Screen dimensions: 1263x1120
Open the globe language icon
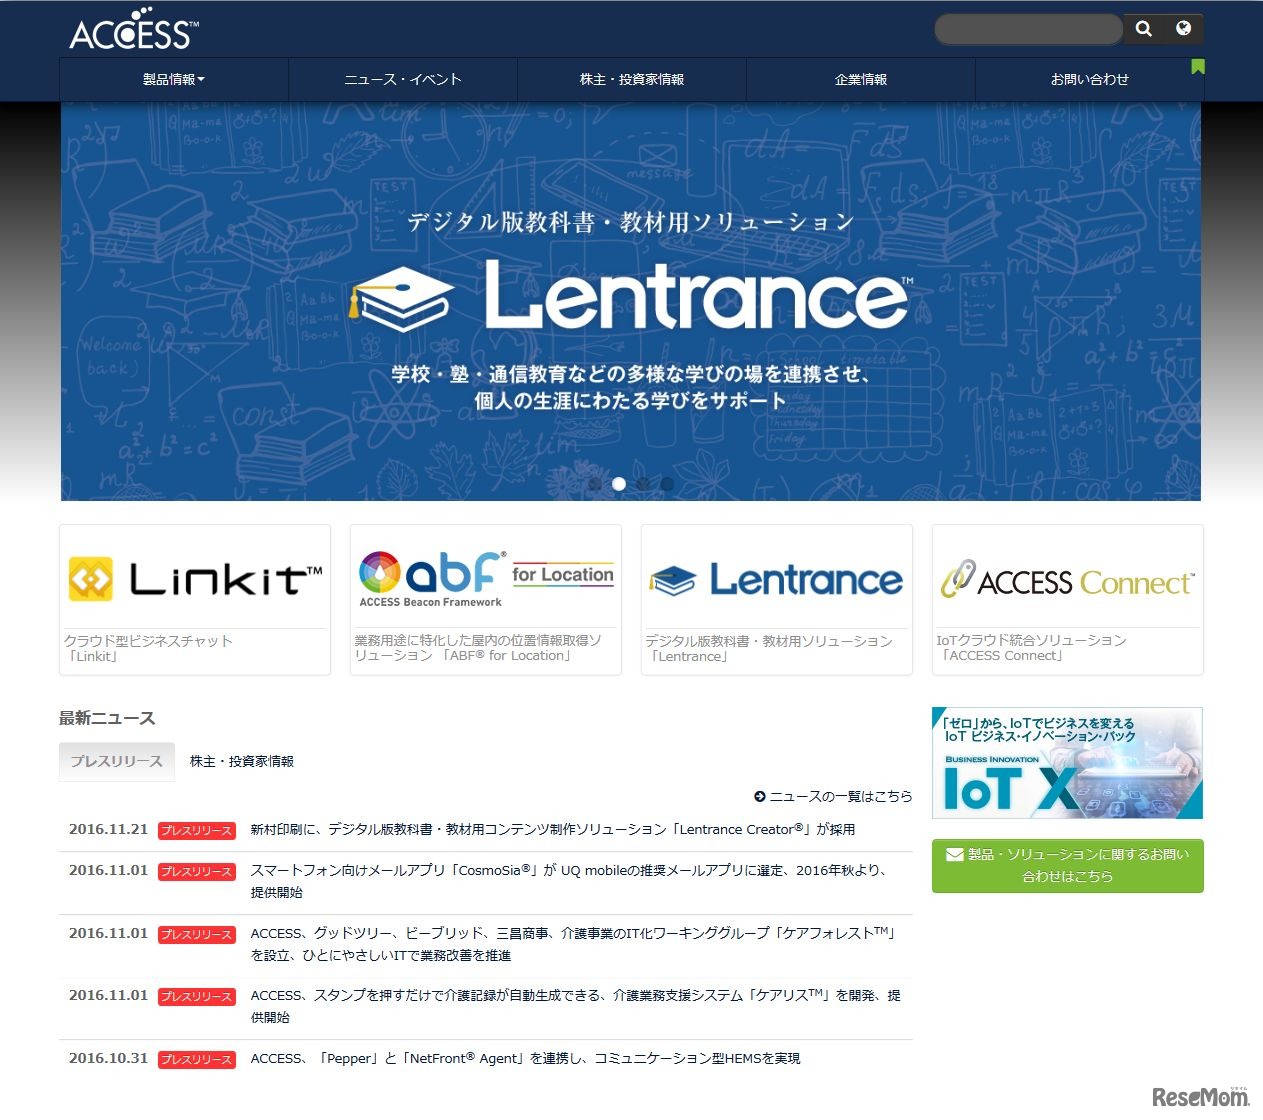click(x=1183, y=29)
